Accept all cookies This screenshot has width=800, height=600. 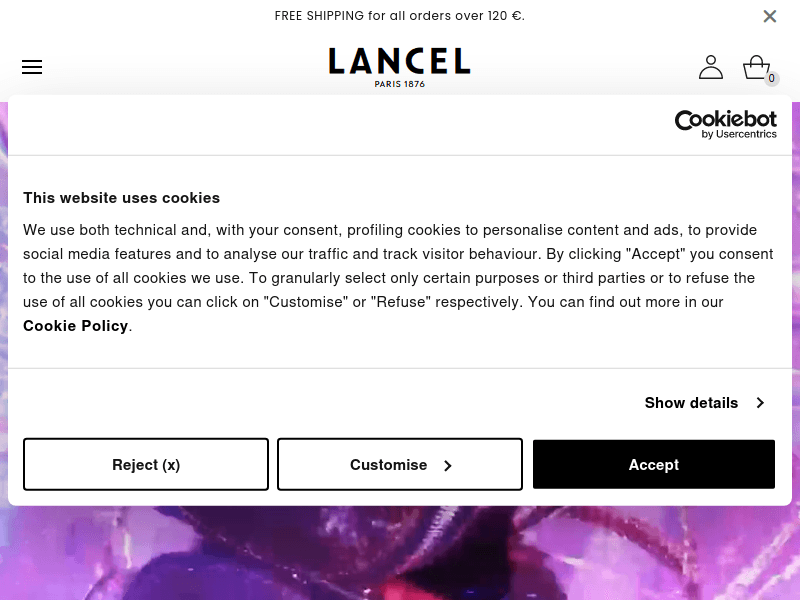(x=653, y=464)
